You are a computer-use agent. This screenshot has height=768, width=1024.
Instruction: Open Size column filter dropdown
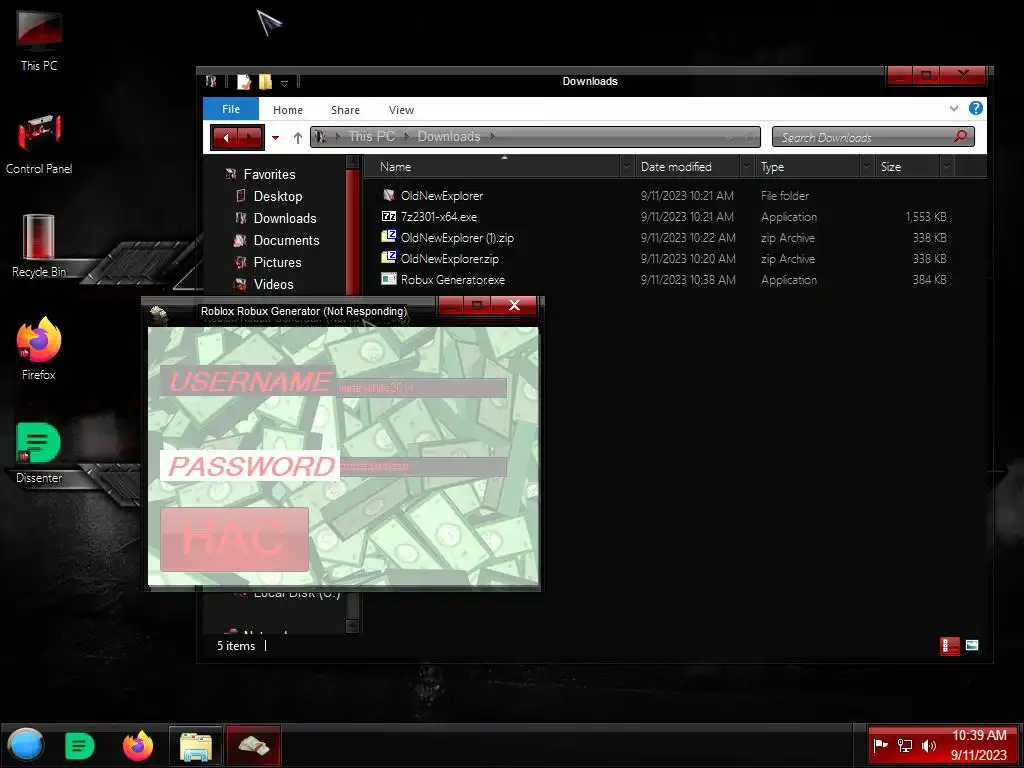[947, 167]
